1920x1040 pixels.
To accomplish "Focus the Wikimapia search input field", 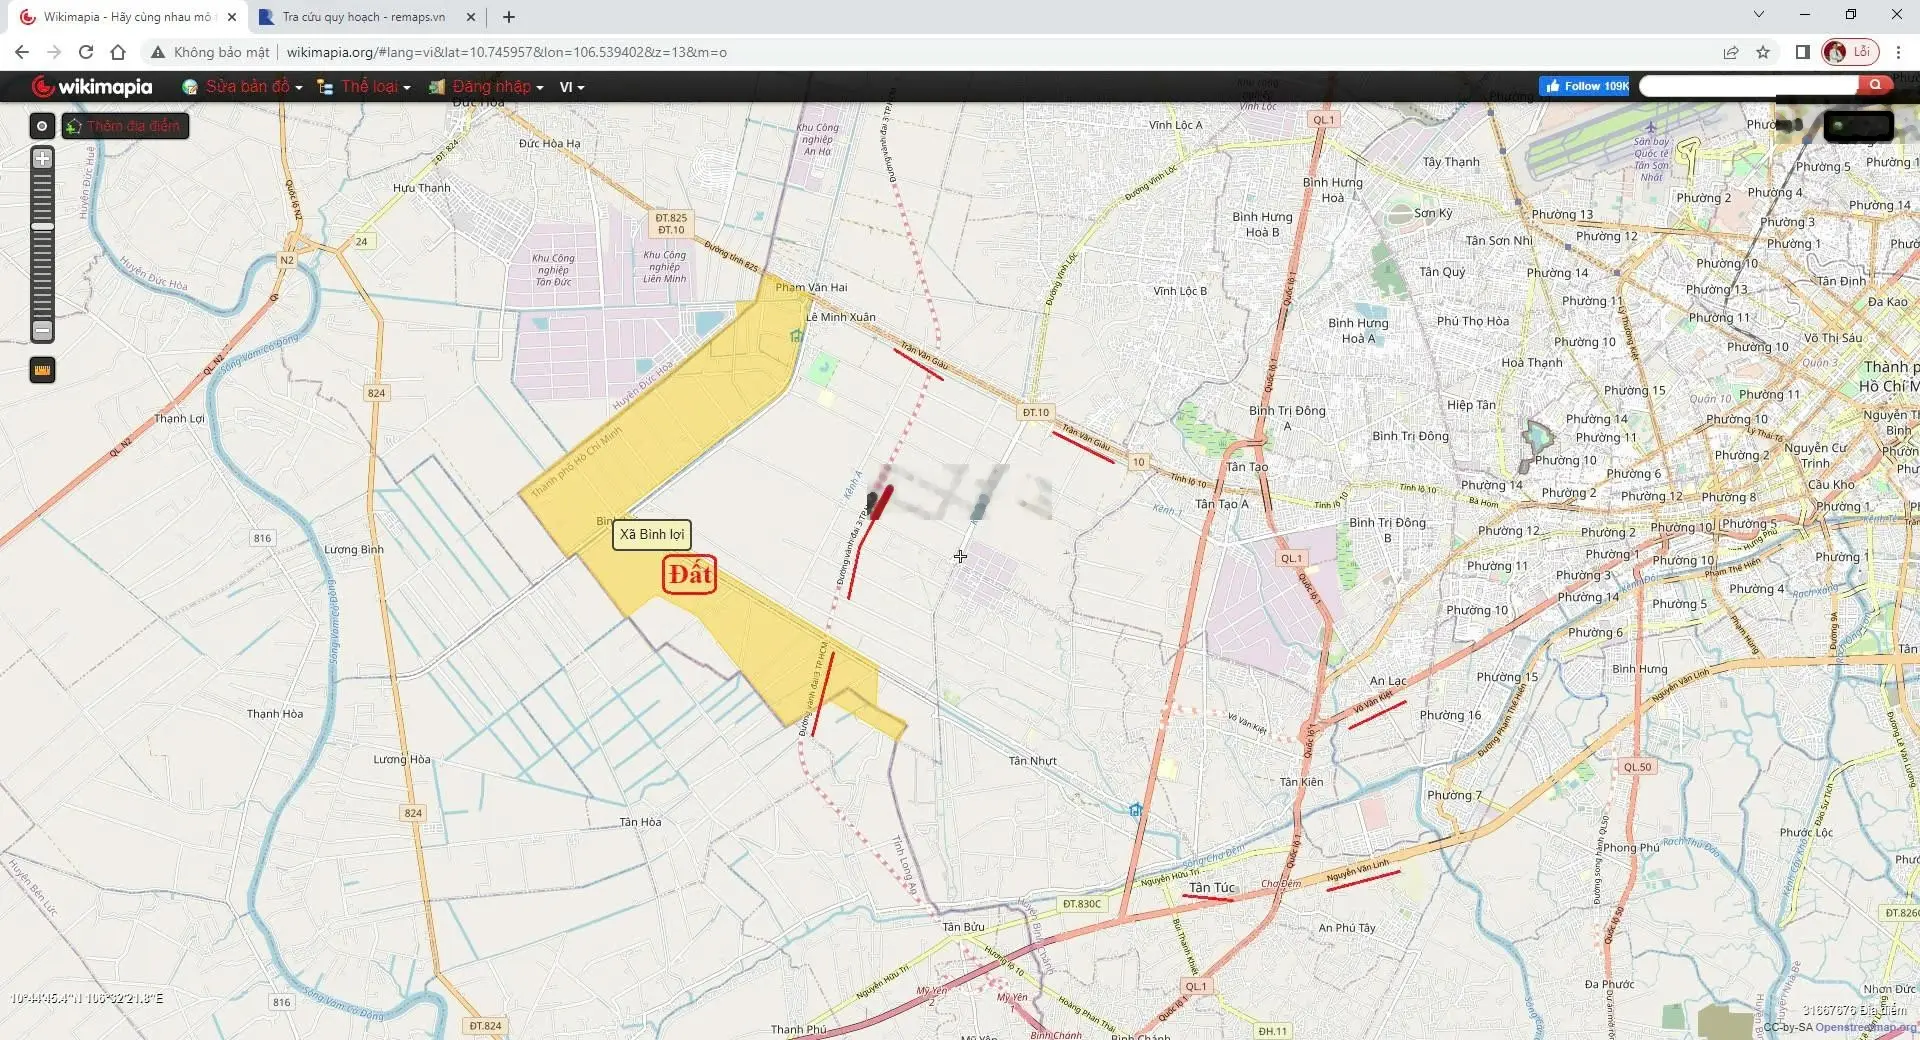I will (x=1748, y=86).
